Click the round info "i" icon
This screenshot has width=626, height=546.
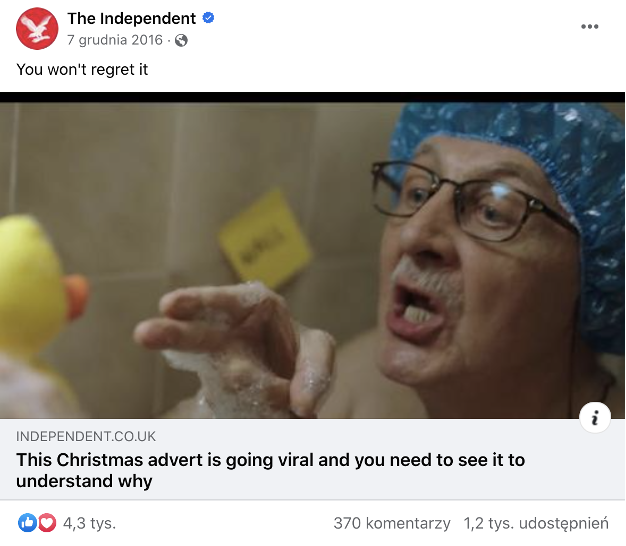pyautogui.click(x=595, y=417)
